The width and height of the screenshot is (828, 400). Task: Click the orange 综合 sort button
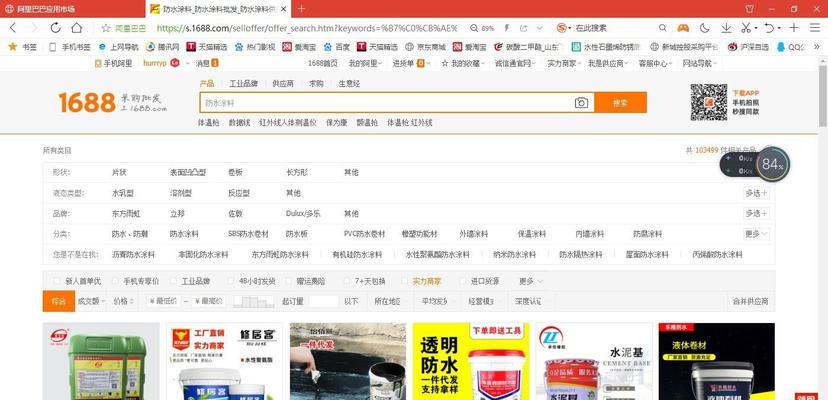(59, 301)
